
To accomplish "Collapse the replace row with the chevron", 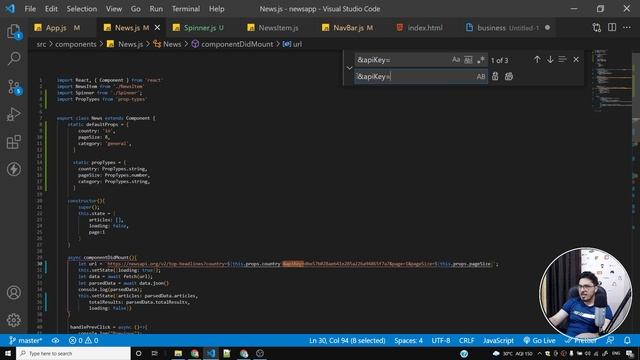I will coord(349,68).
